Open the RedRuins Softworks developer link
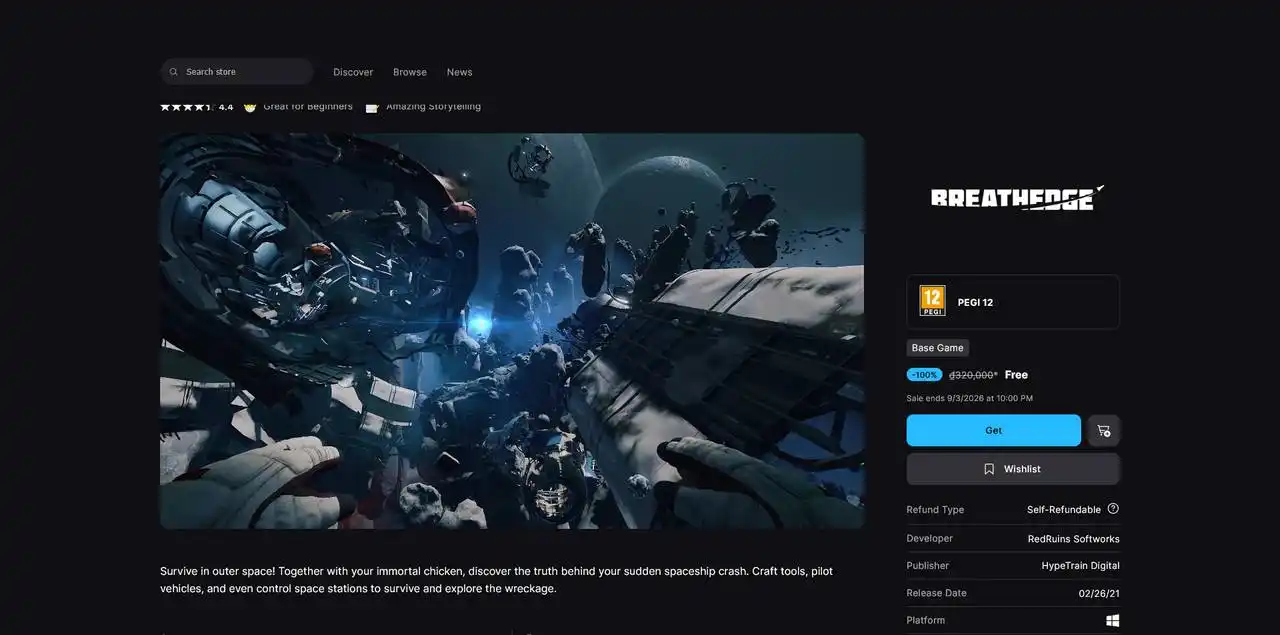The width and height of the screenshot is (1280, 635). [x=1074, y=539]
